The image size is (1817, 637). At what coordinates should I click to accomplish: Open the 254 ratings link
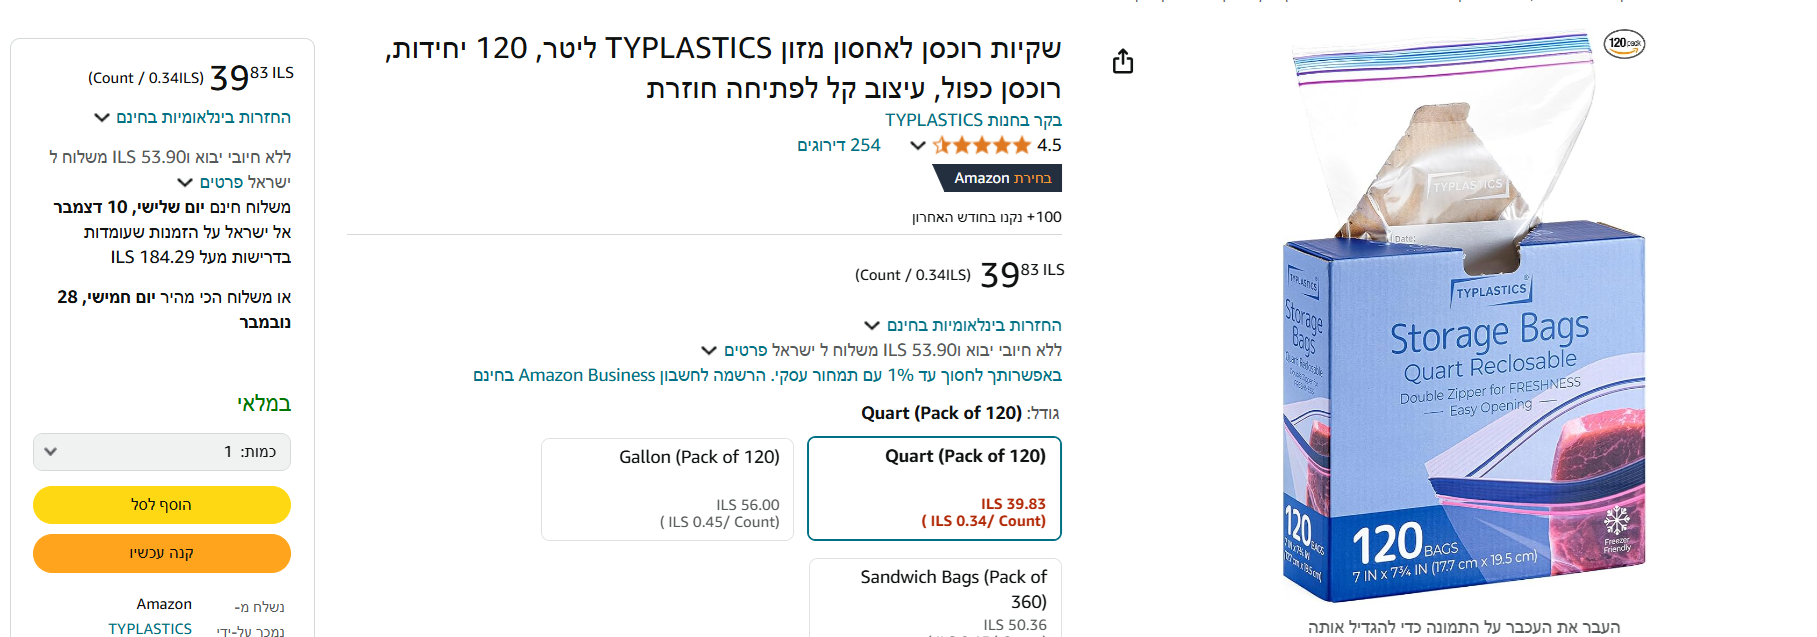pyautogui.click(x=838, y=146)
